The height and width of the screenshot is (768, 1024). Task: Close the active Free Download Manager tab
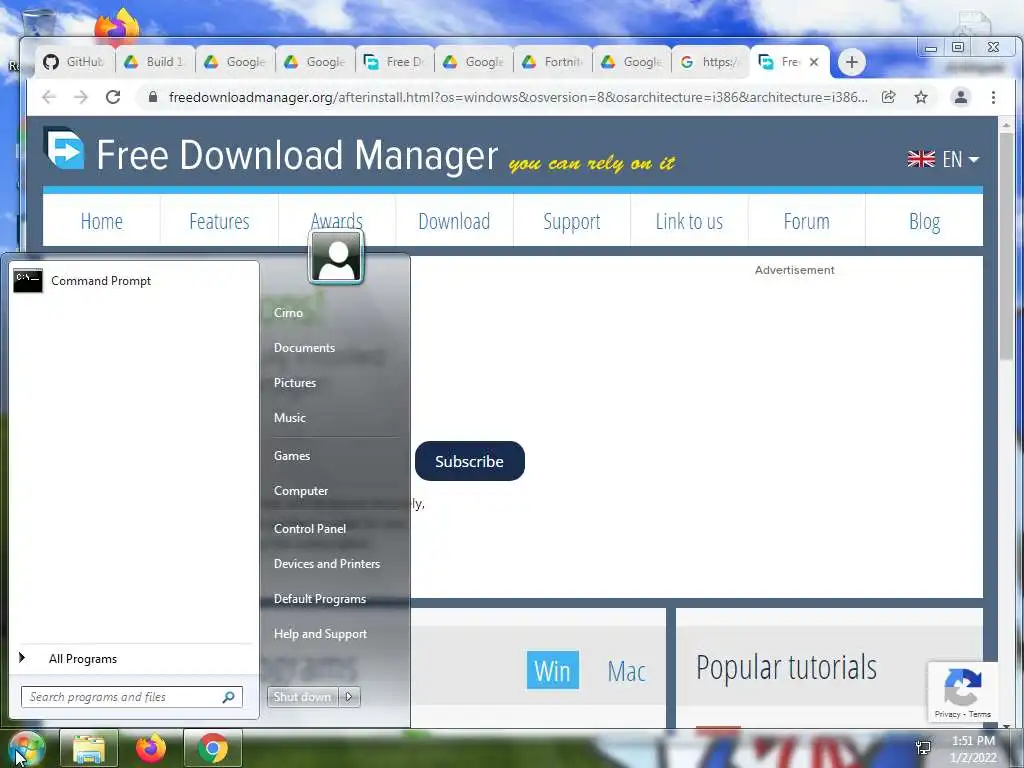point(814,62)
